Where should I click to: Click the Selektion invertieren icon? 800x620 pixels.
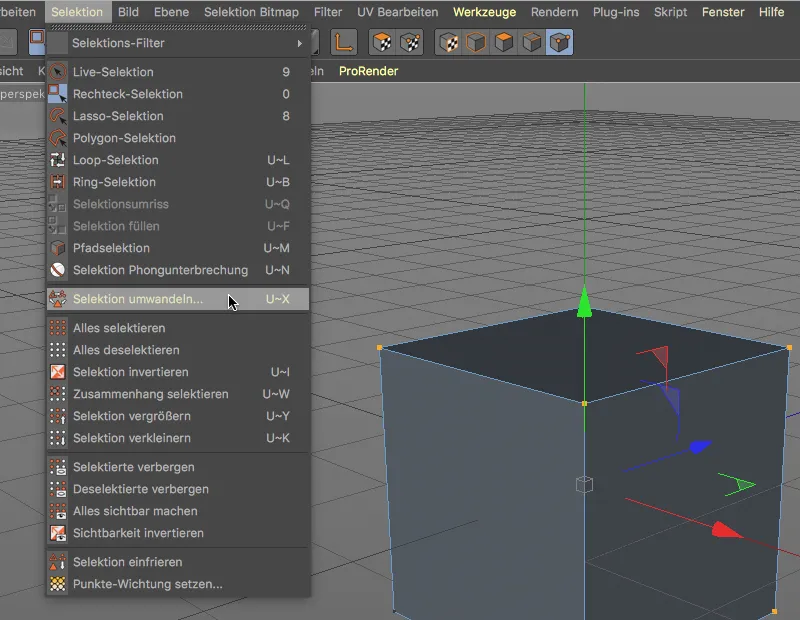click(x=58, y=372)
